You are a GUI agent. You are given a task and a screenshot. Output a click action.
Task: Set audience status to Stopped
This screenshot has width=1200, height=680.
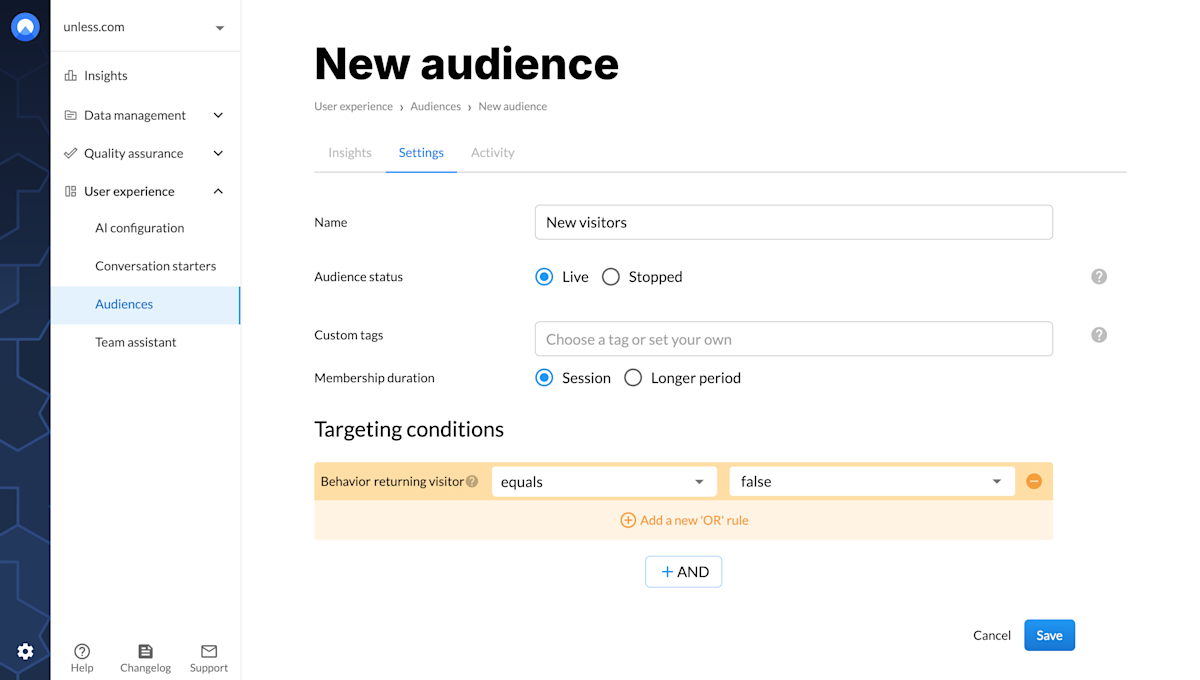click(x=611, y=277)
